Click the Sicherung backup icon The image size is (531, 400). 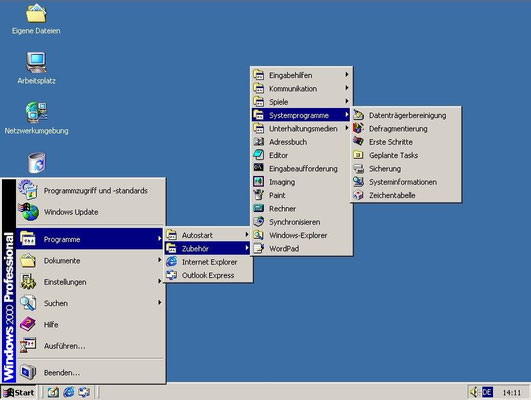358,168
